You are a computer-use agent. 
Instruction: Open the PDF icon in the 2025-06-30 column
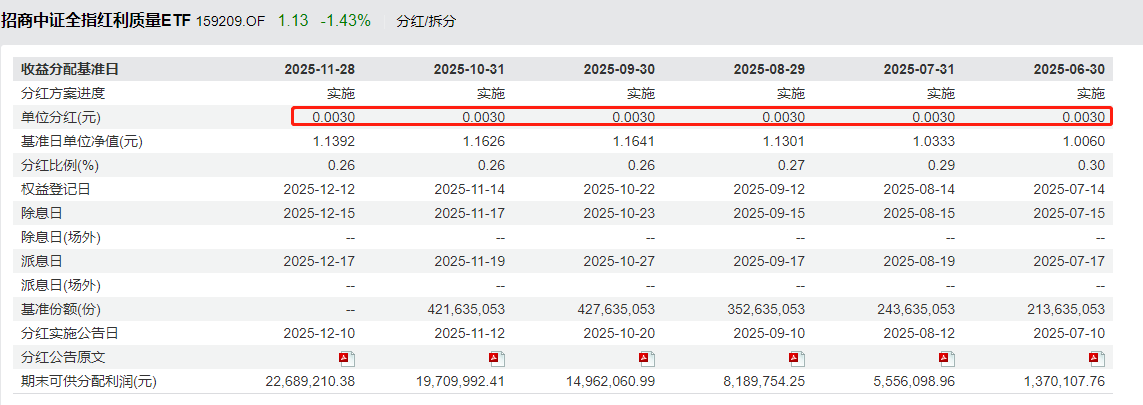click(1097, 358)
